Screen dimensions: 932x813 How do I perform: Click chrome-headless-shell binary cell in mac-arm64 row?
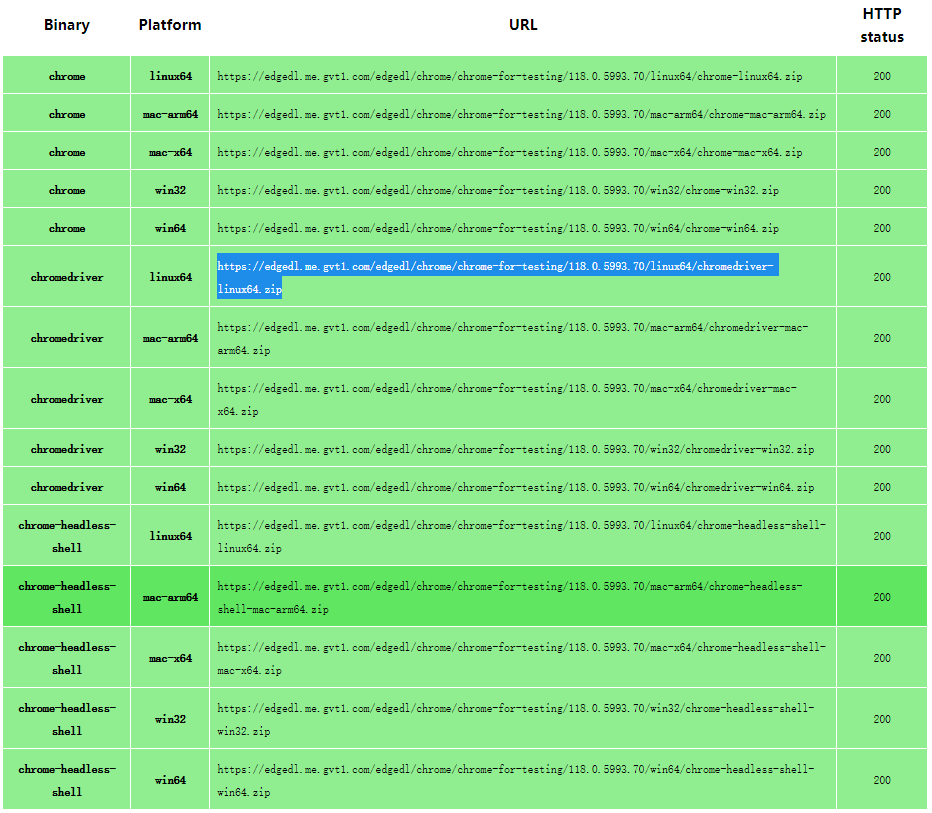(67, 597)
